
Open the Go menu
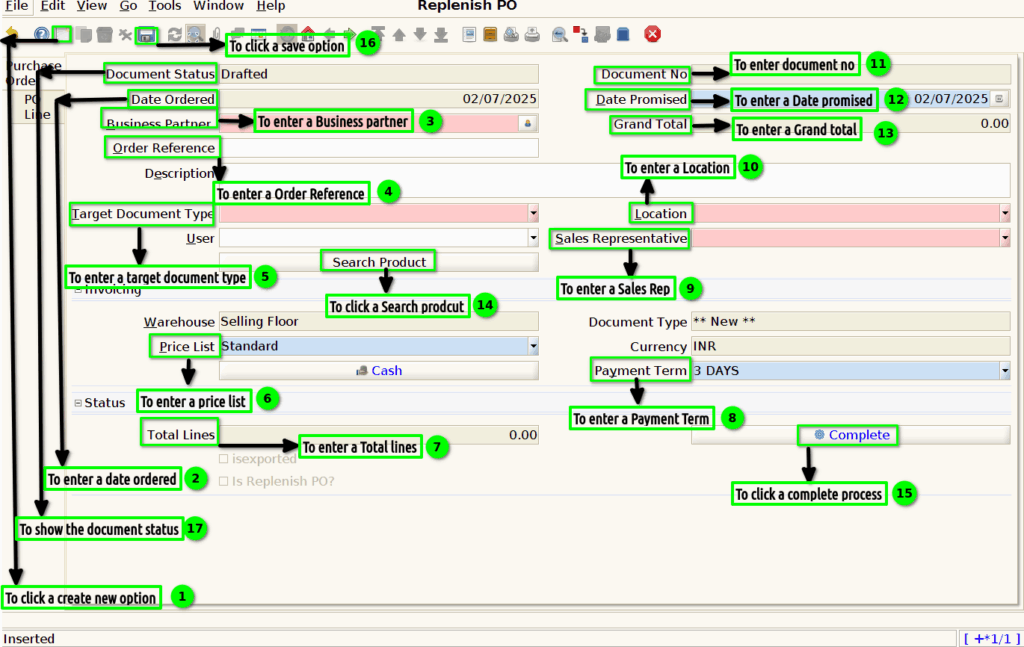coord(128,6)
